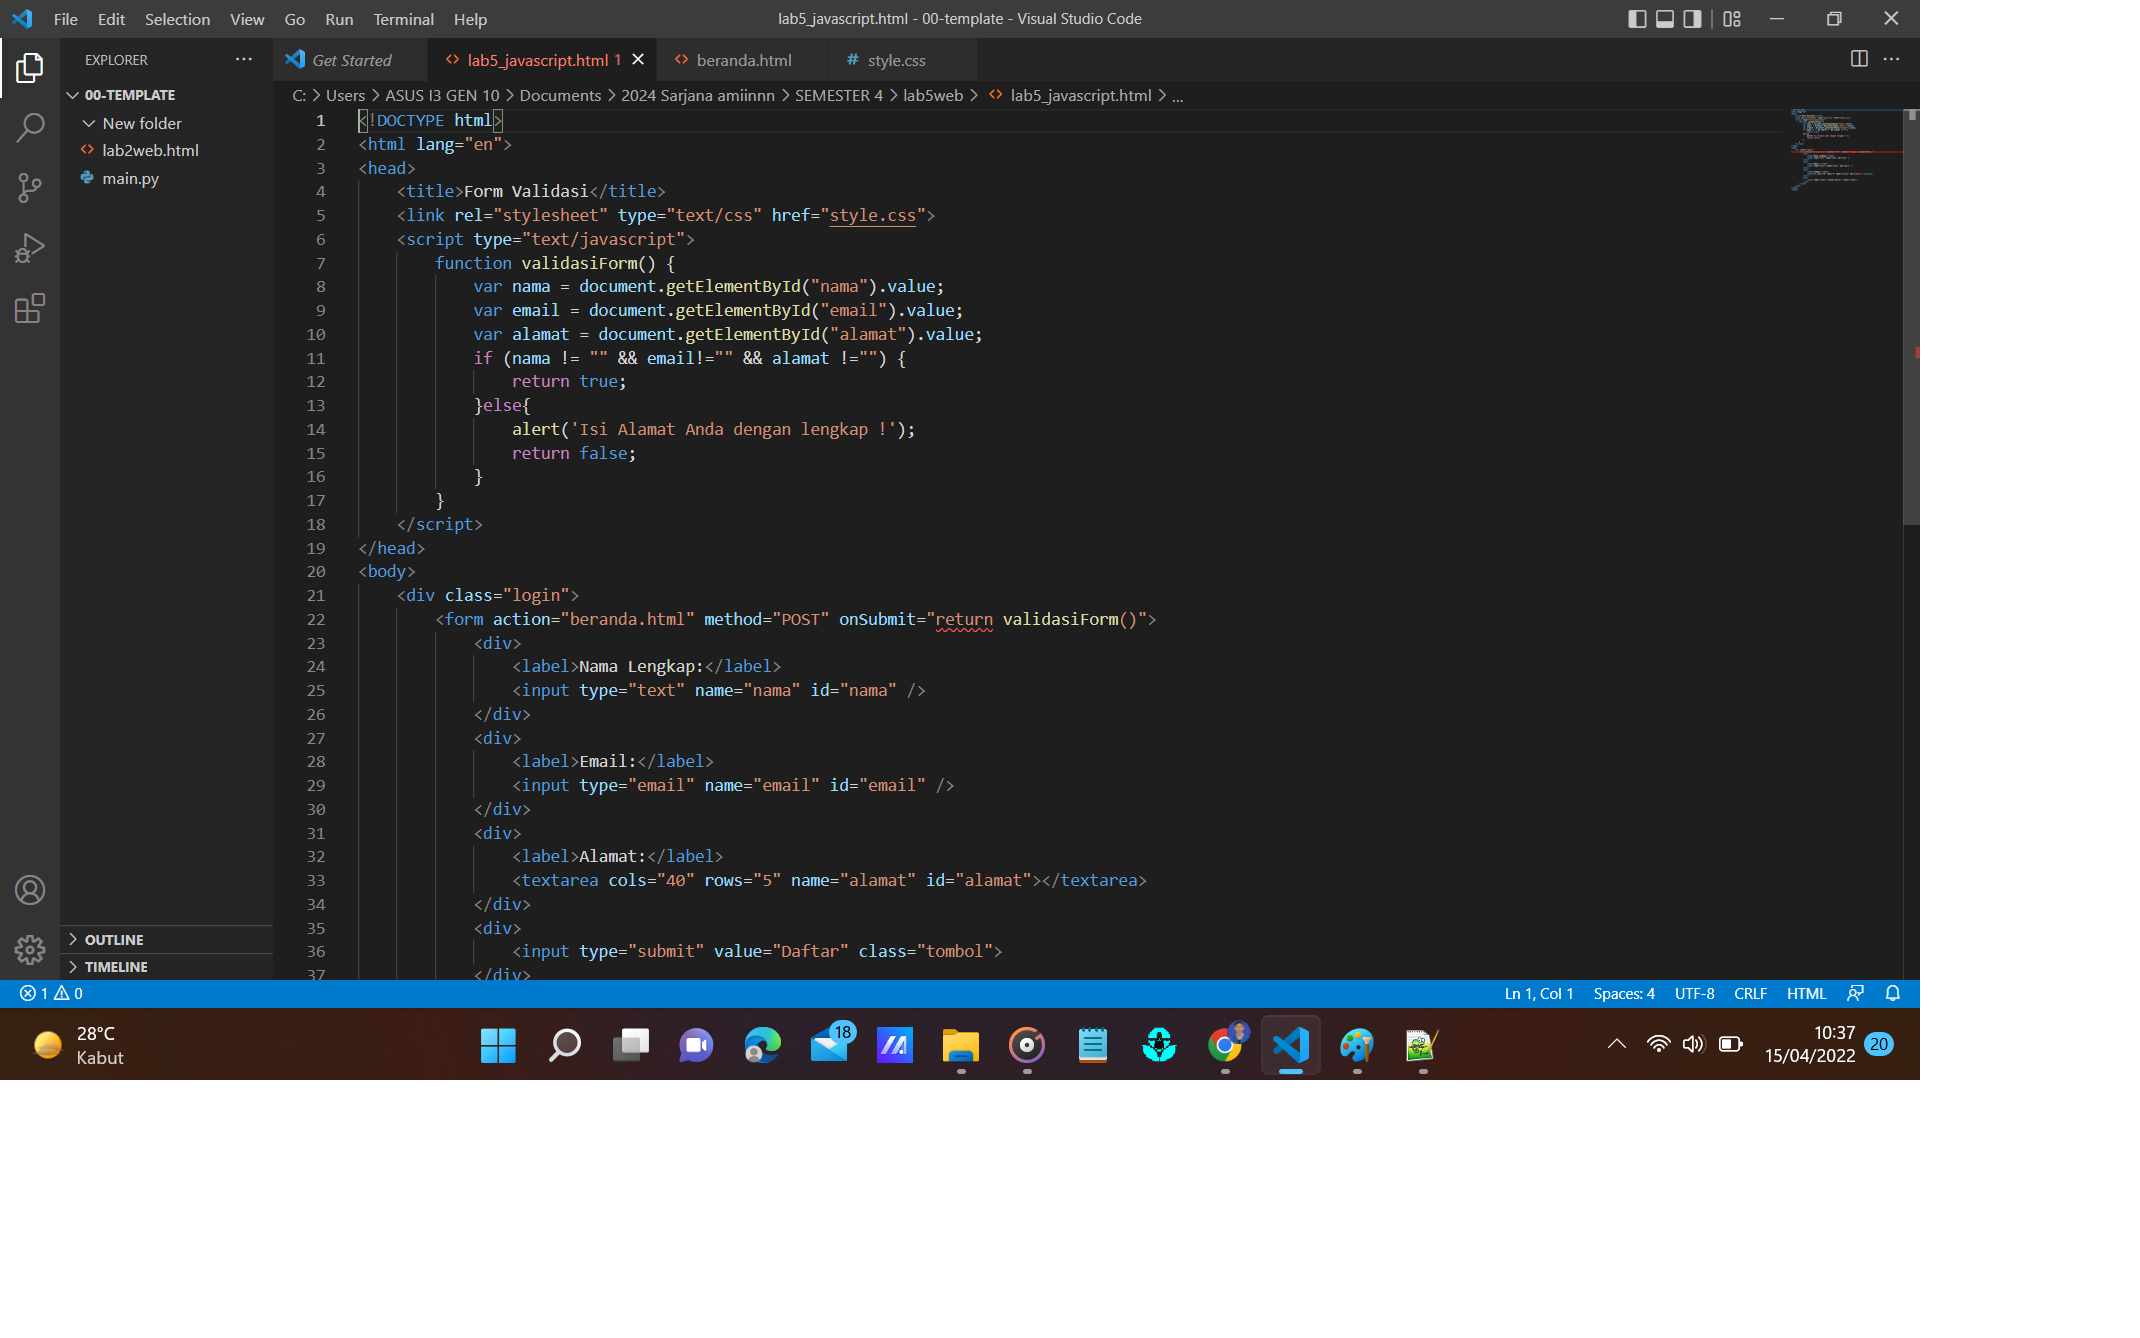Open the notifications bell in status bar
This screenshot has width=2140, height=1338.
click(1893, 993)
